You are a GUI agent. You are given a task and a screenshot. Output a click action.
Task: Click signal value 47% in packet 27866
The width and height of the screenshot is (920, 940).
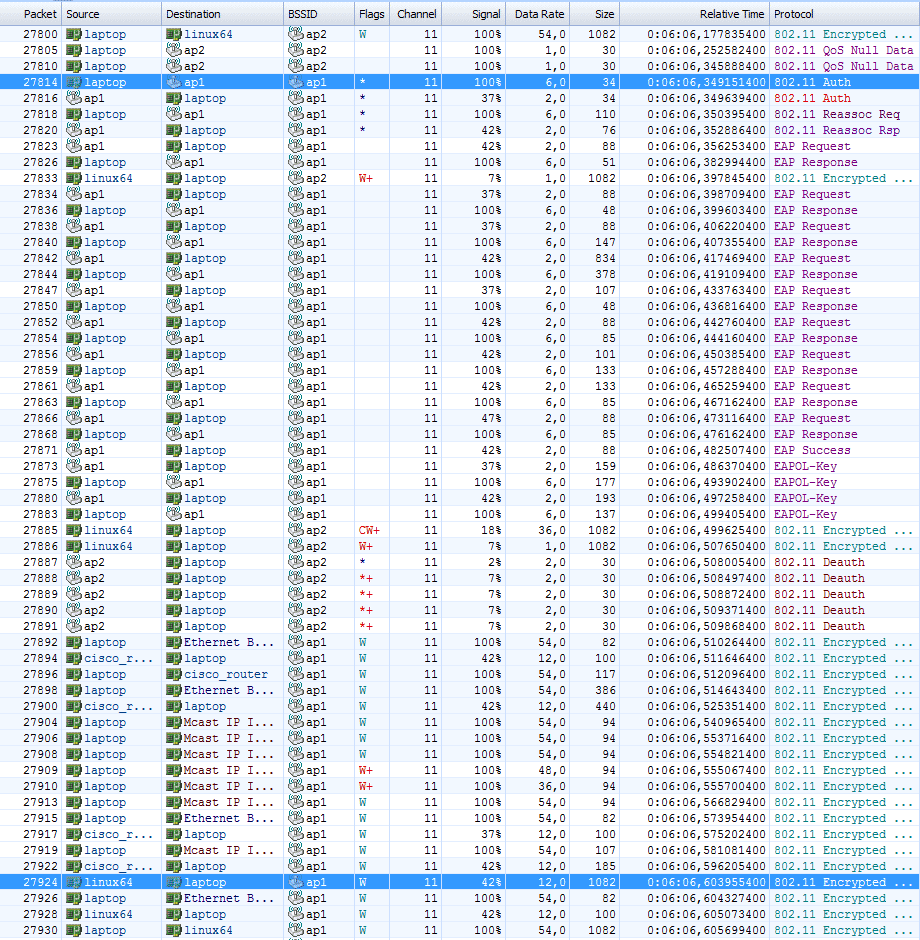point(491,418)
